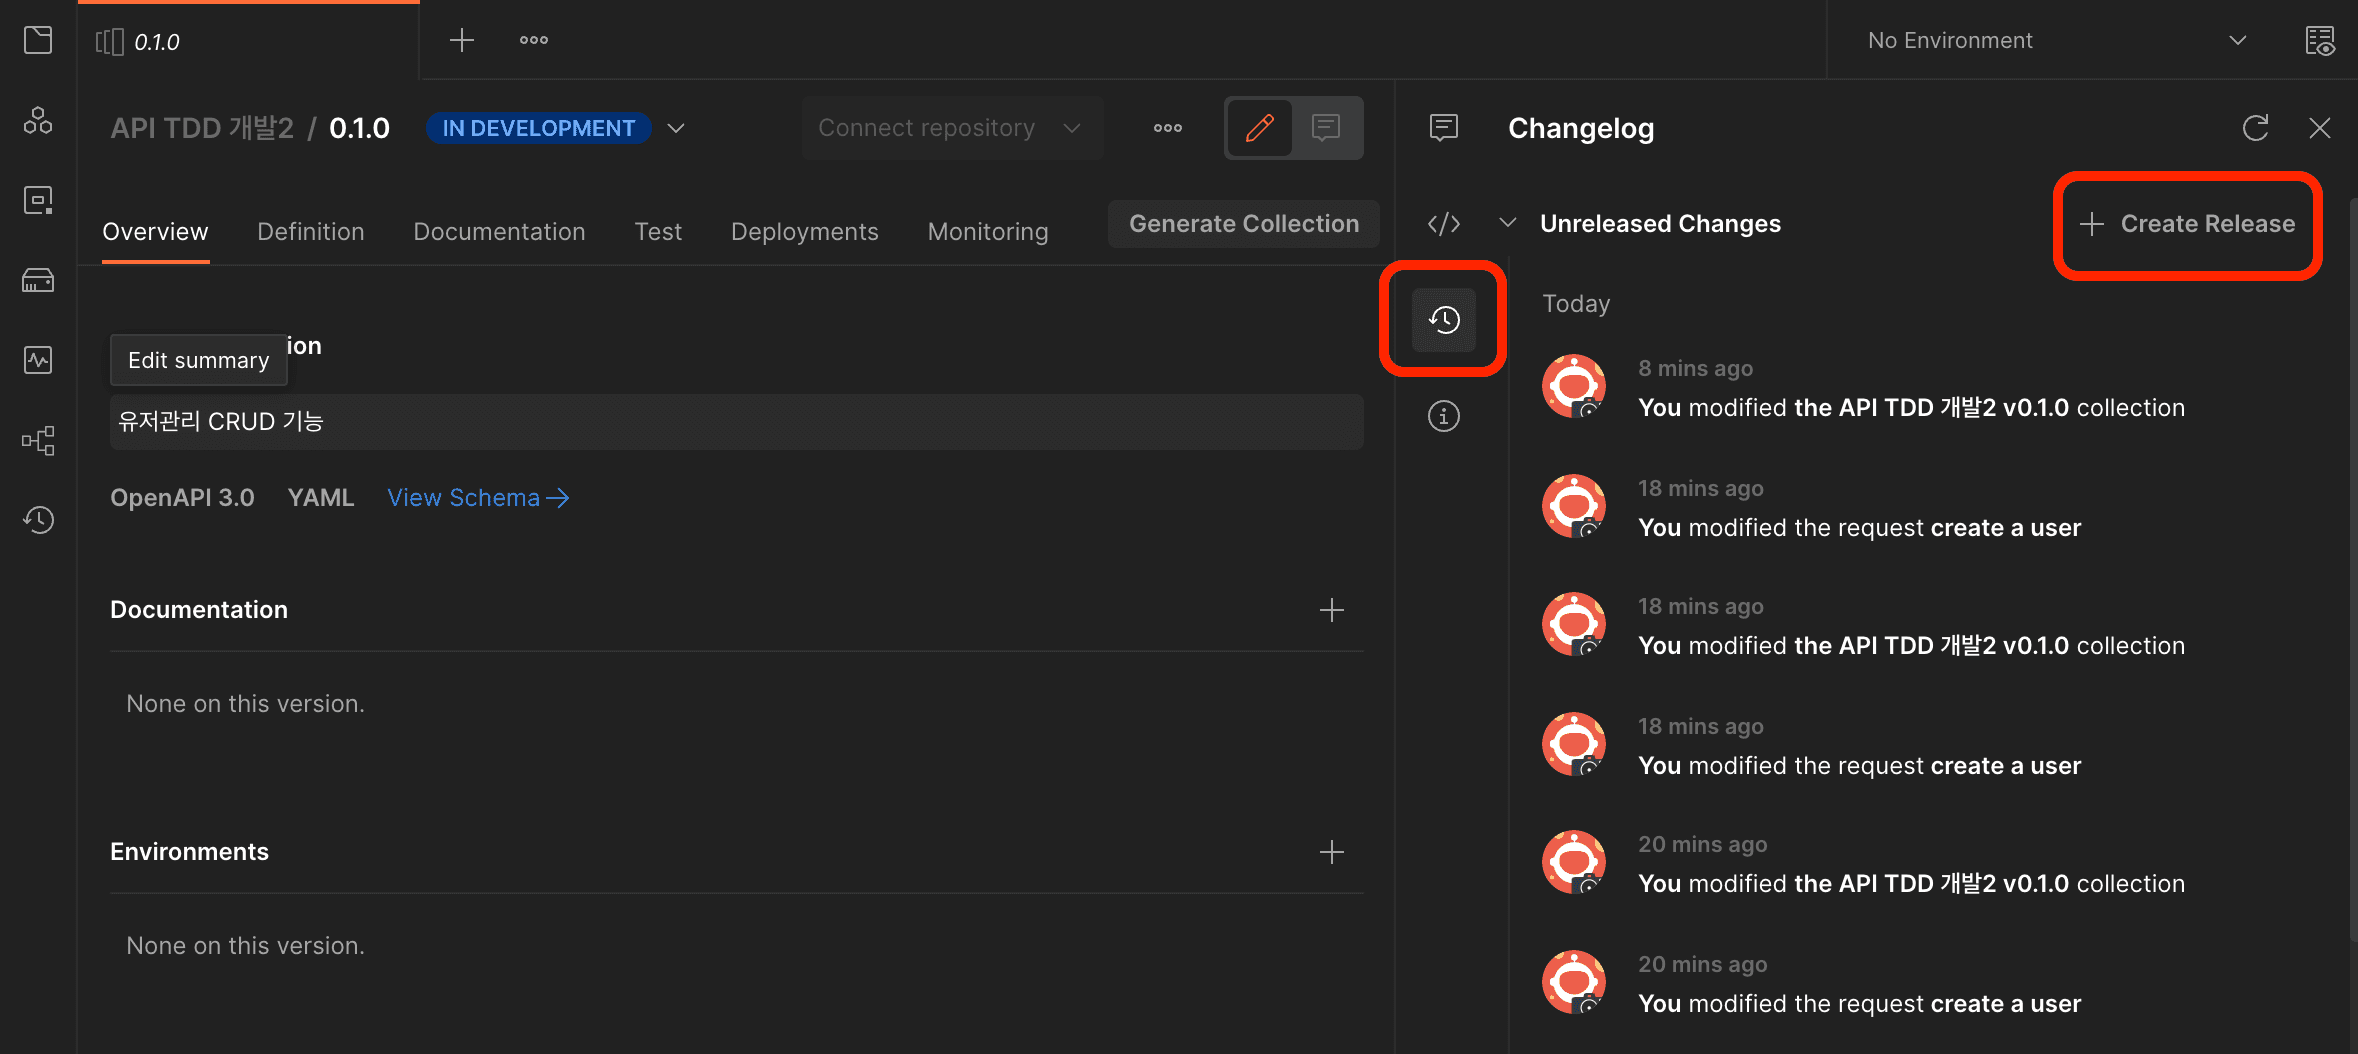Click the Generate Collection button
Image resolution: width=2358 pixels, height=1054 pixels.
click(x=1243, y=224)
